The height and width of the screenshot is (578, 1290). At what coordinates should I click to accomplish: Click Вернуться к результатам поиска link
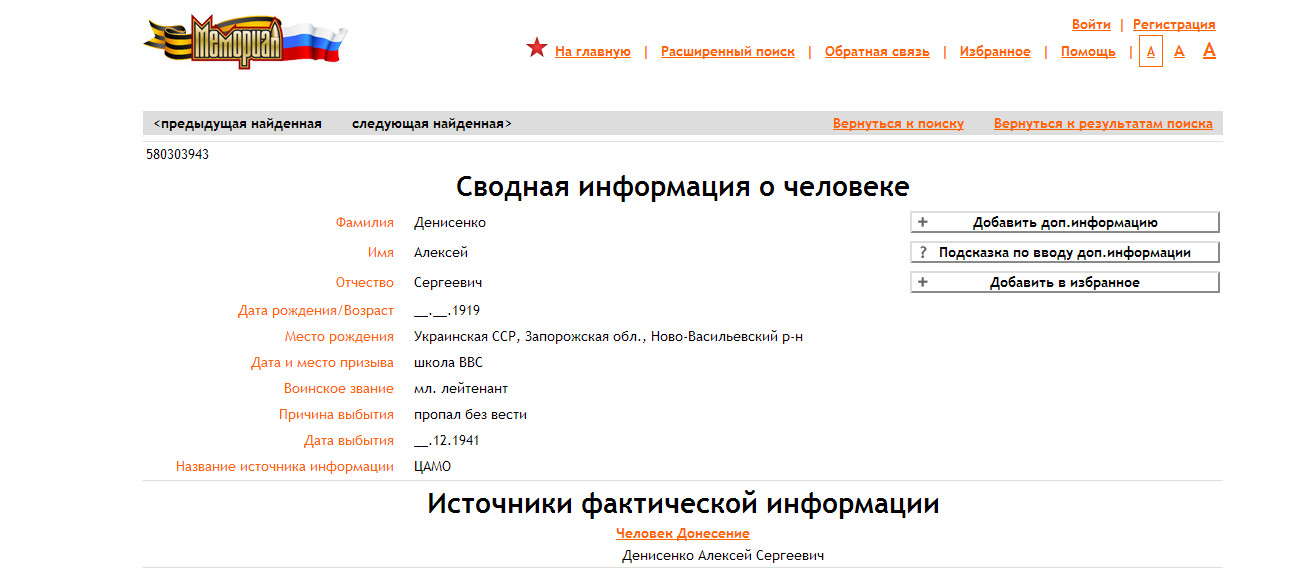[1103, 124]
